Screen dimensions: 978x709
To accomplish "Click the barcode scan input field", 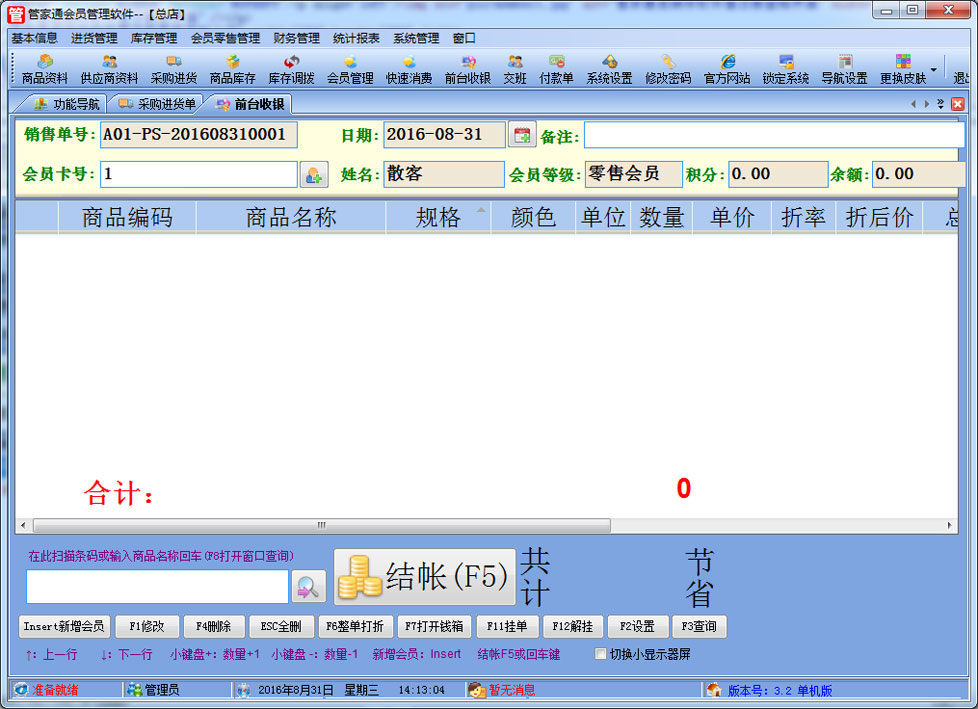I will (157, 587).
